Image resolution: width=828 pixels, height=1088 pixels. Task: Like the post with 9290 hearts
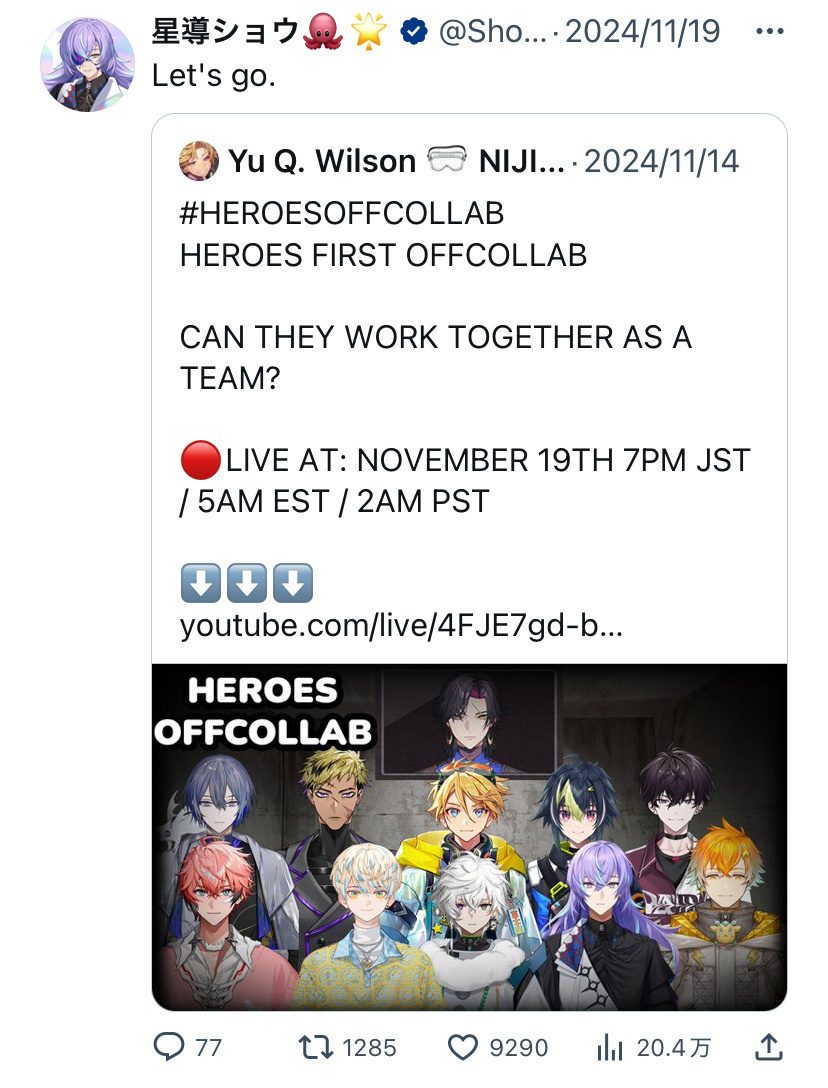click(x=462, y=1047)
